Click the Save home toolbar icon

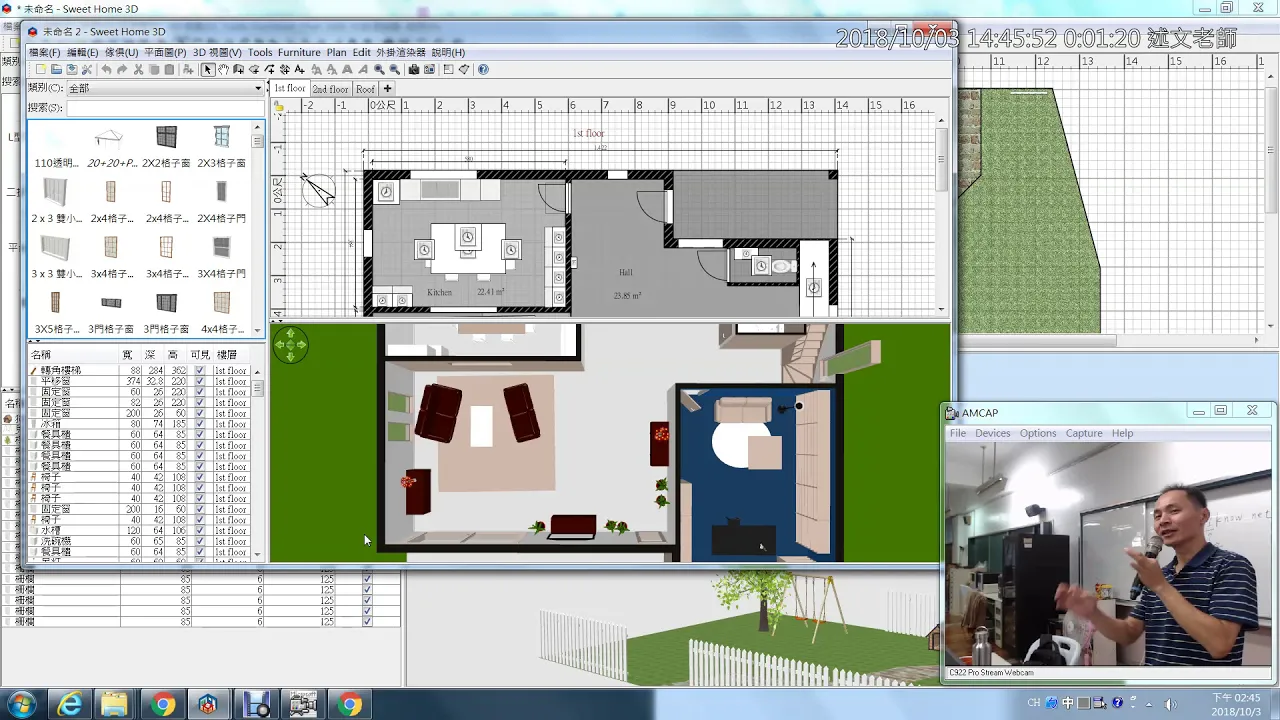point(72,70)
